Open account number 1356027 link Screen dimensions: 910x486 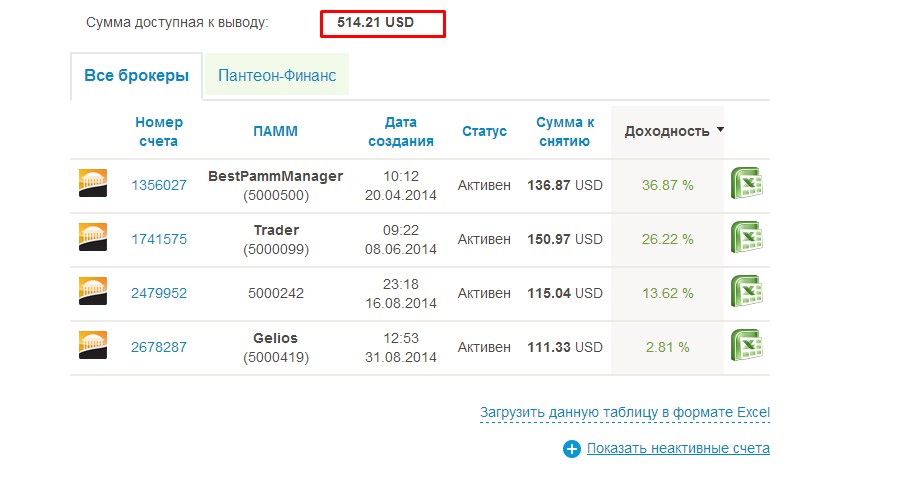pos(159,185)
